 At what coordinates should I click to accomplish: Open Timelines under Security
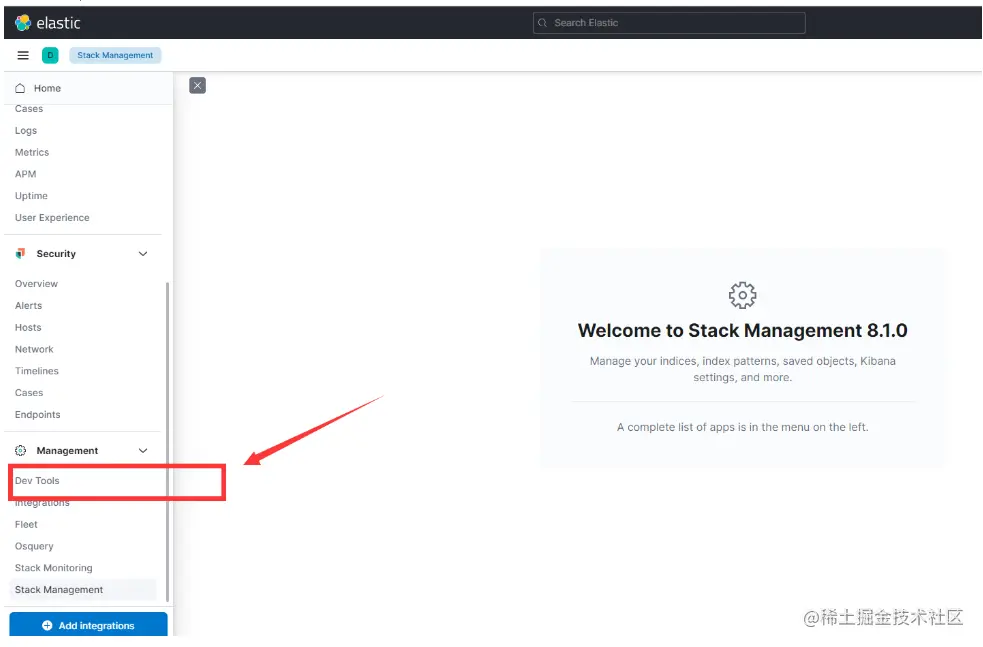coord(36,371)
